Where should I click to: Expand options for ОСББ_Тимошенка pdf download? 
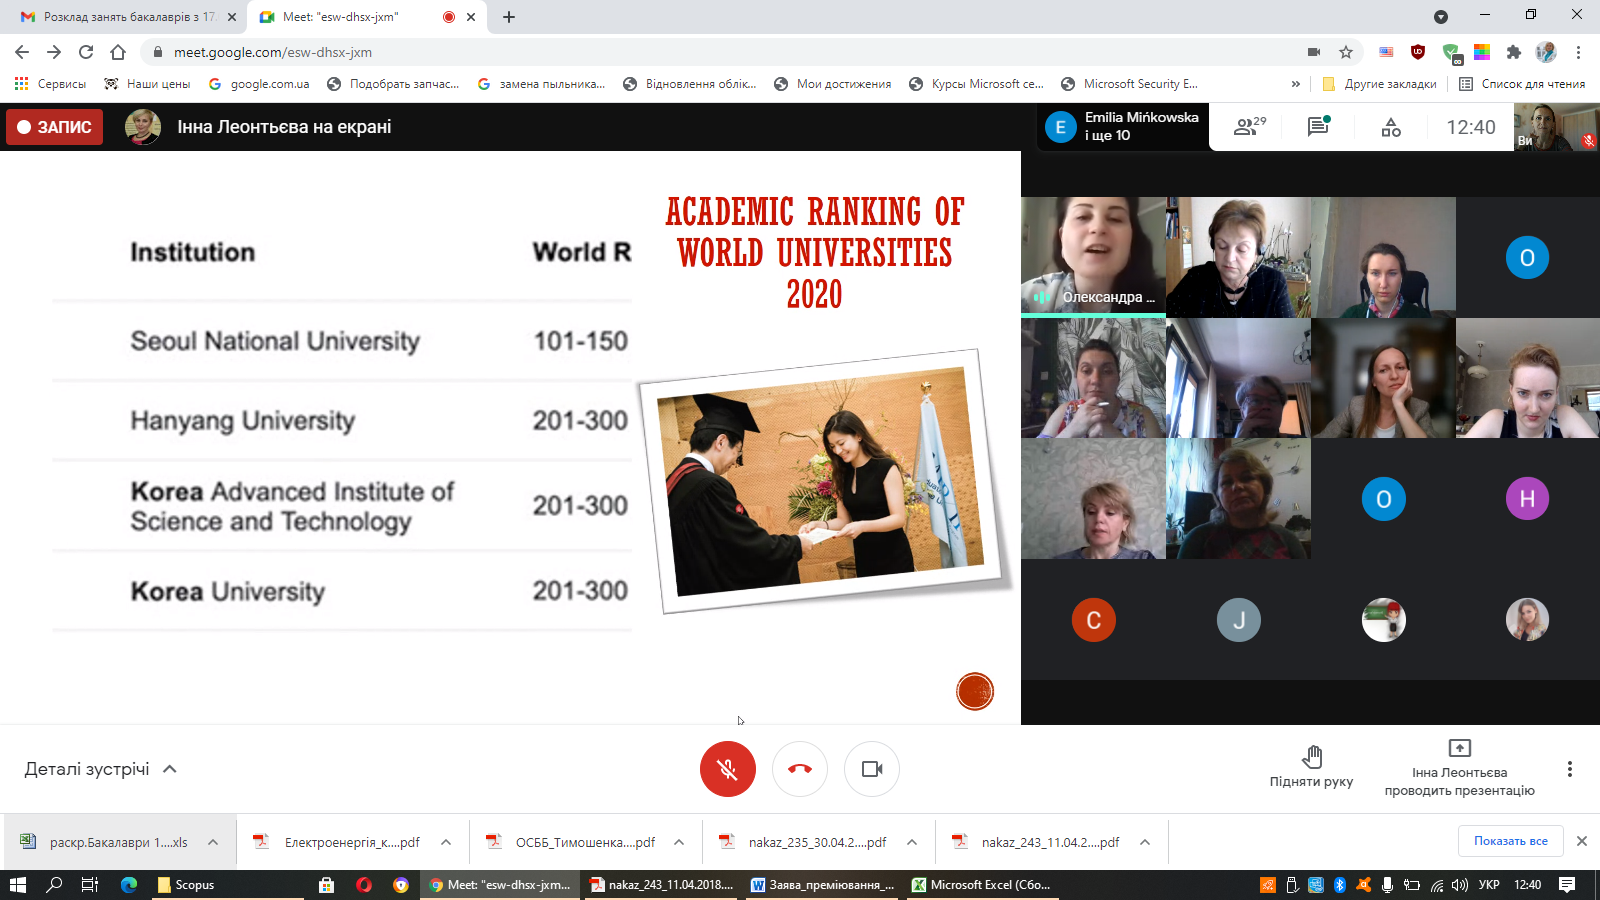coord(679,842)
